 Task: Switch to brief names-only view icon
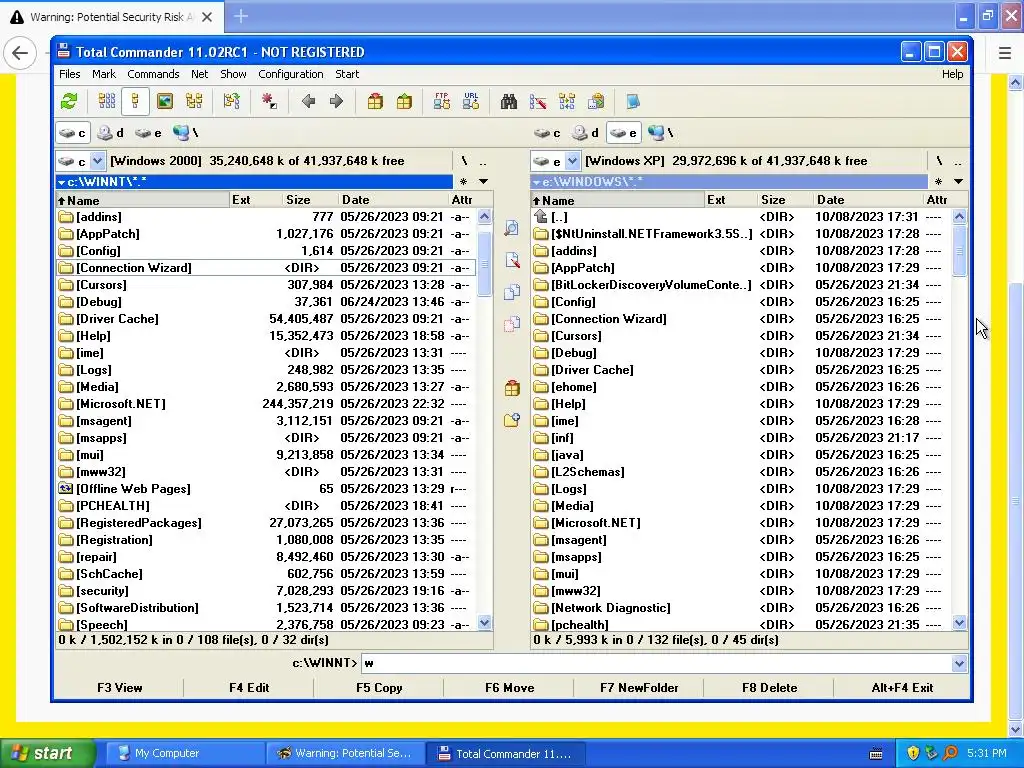pos(106,101)
